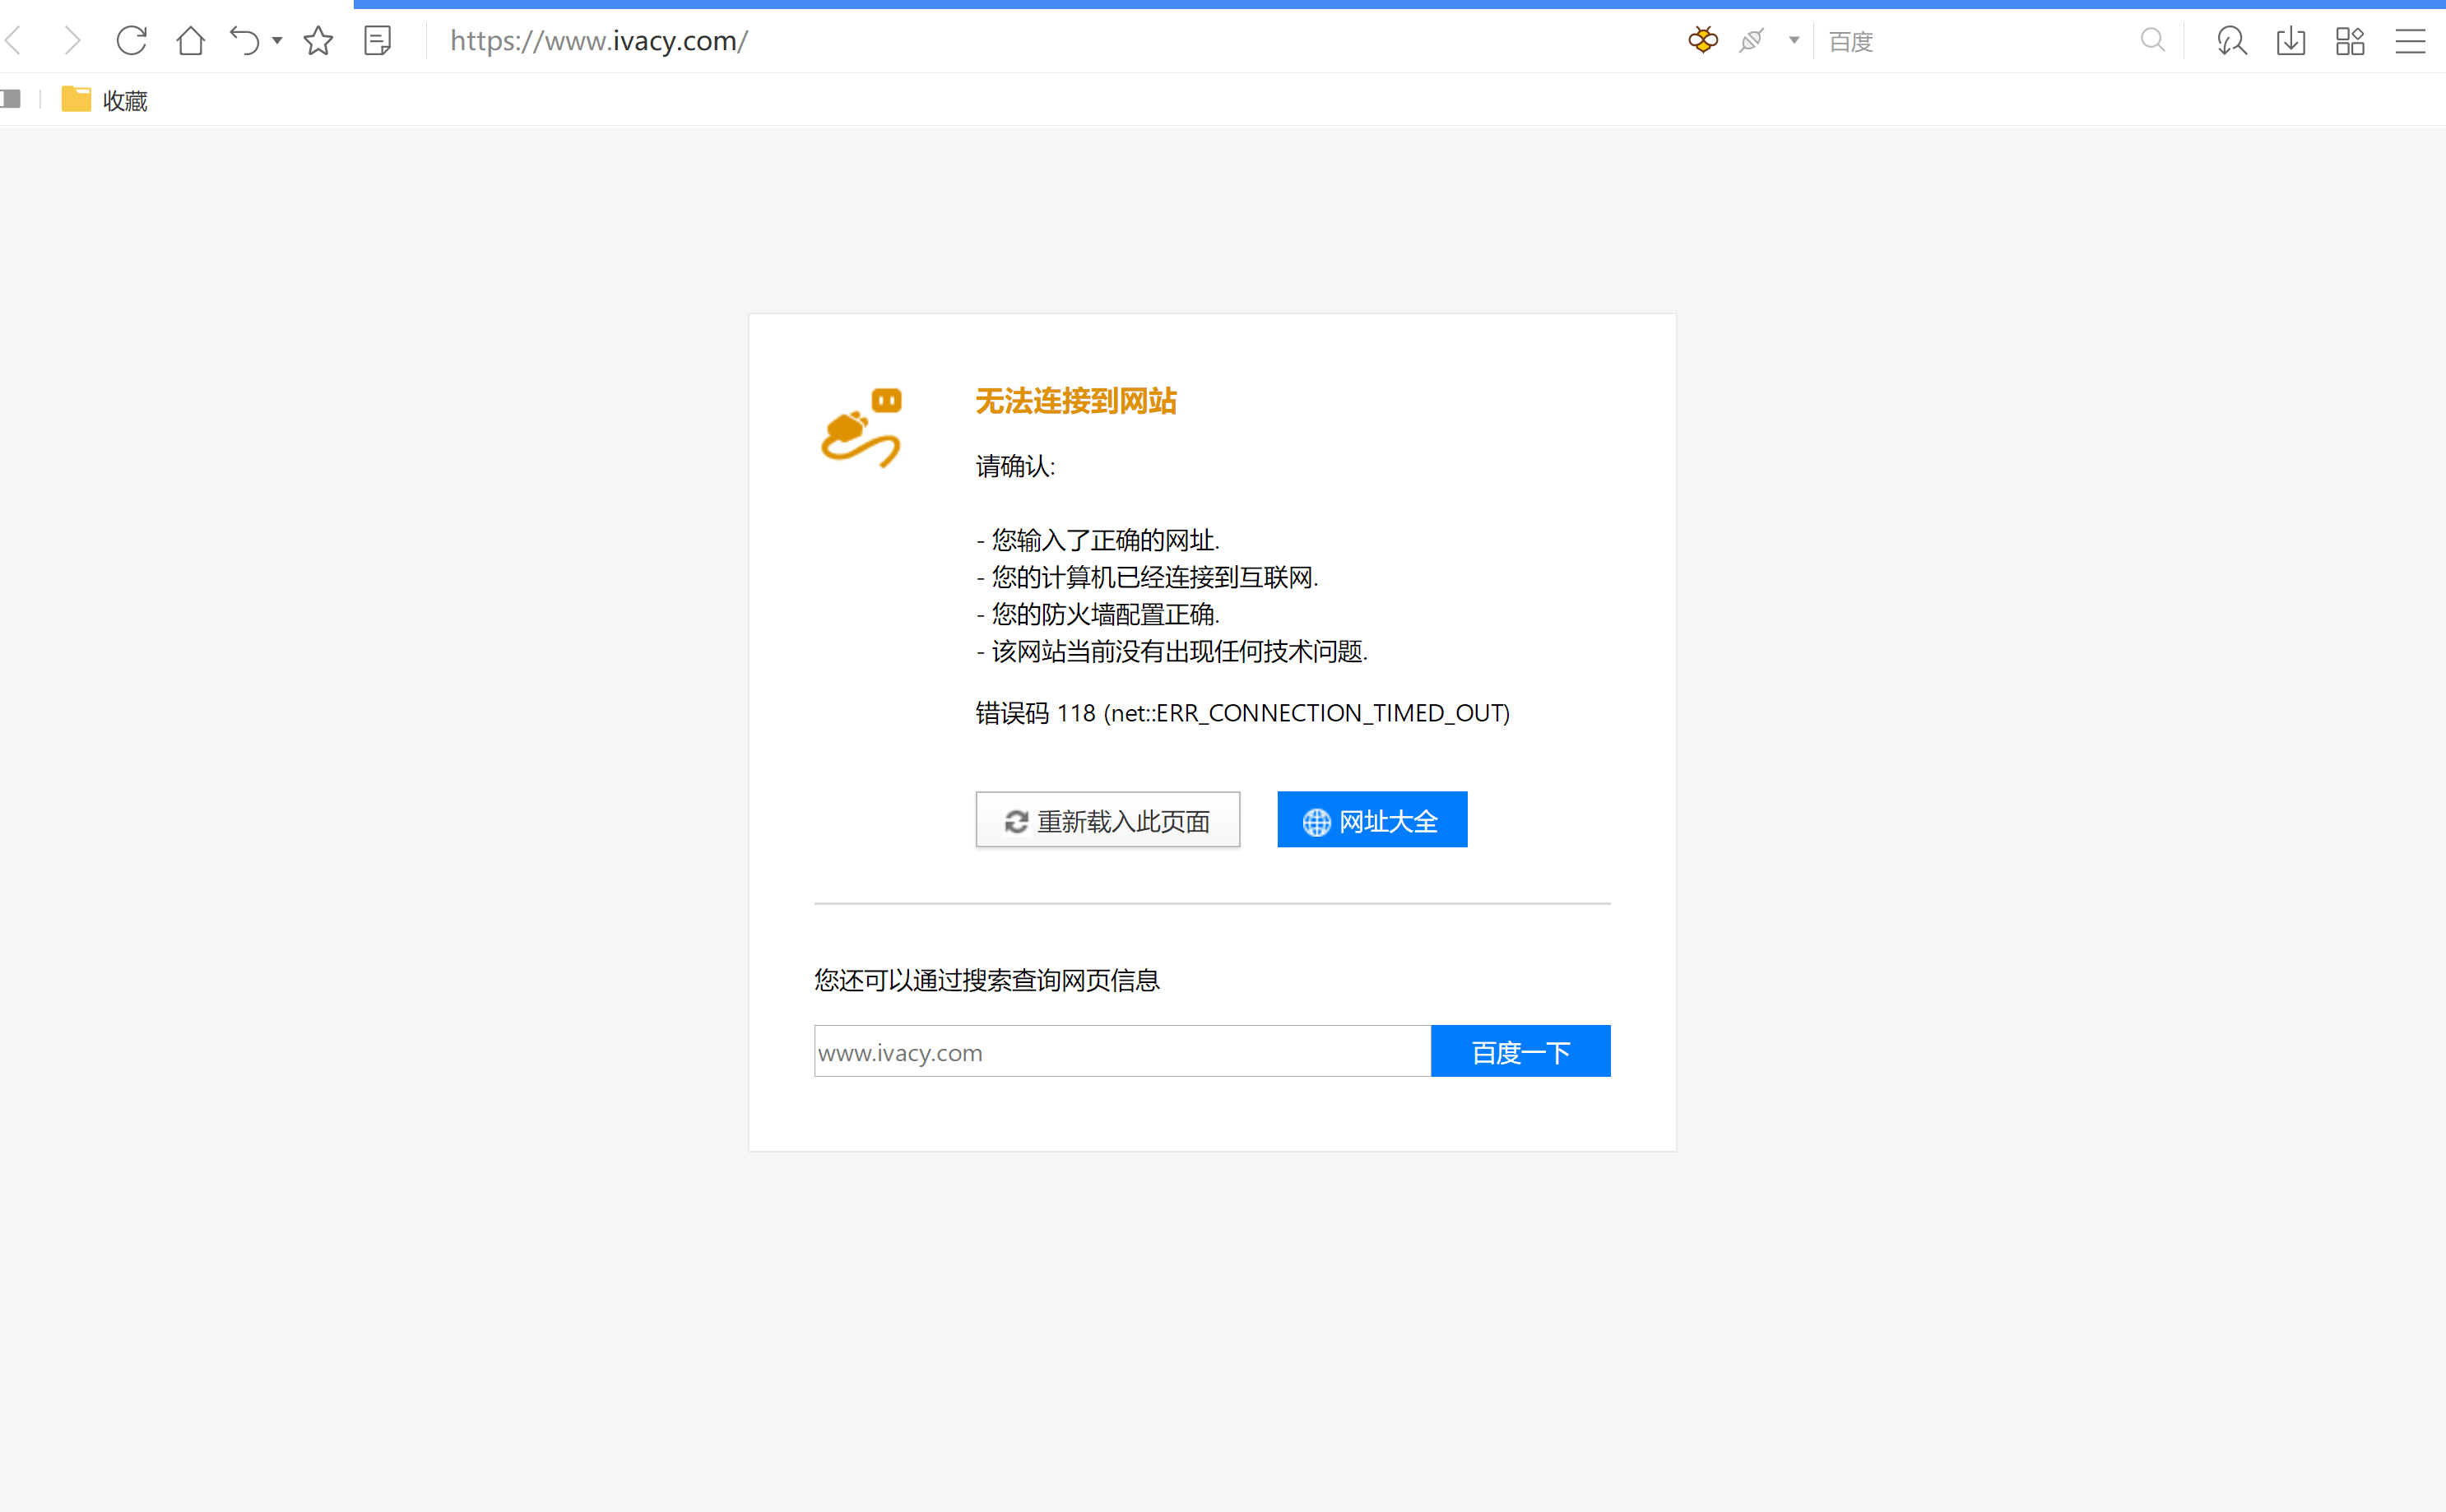2446x1512 pixels.
Task: Click the 网址大全 blue button
Action: tap(1372, 820)
